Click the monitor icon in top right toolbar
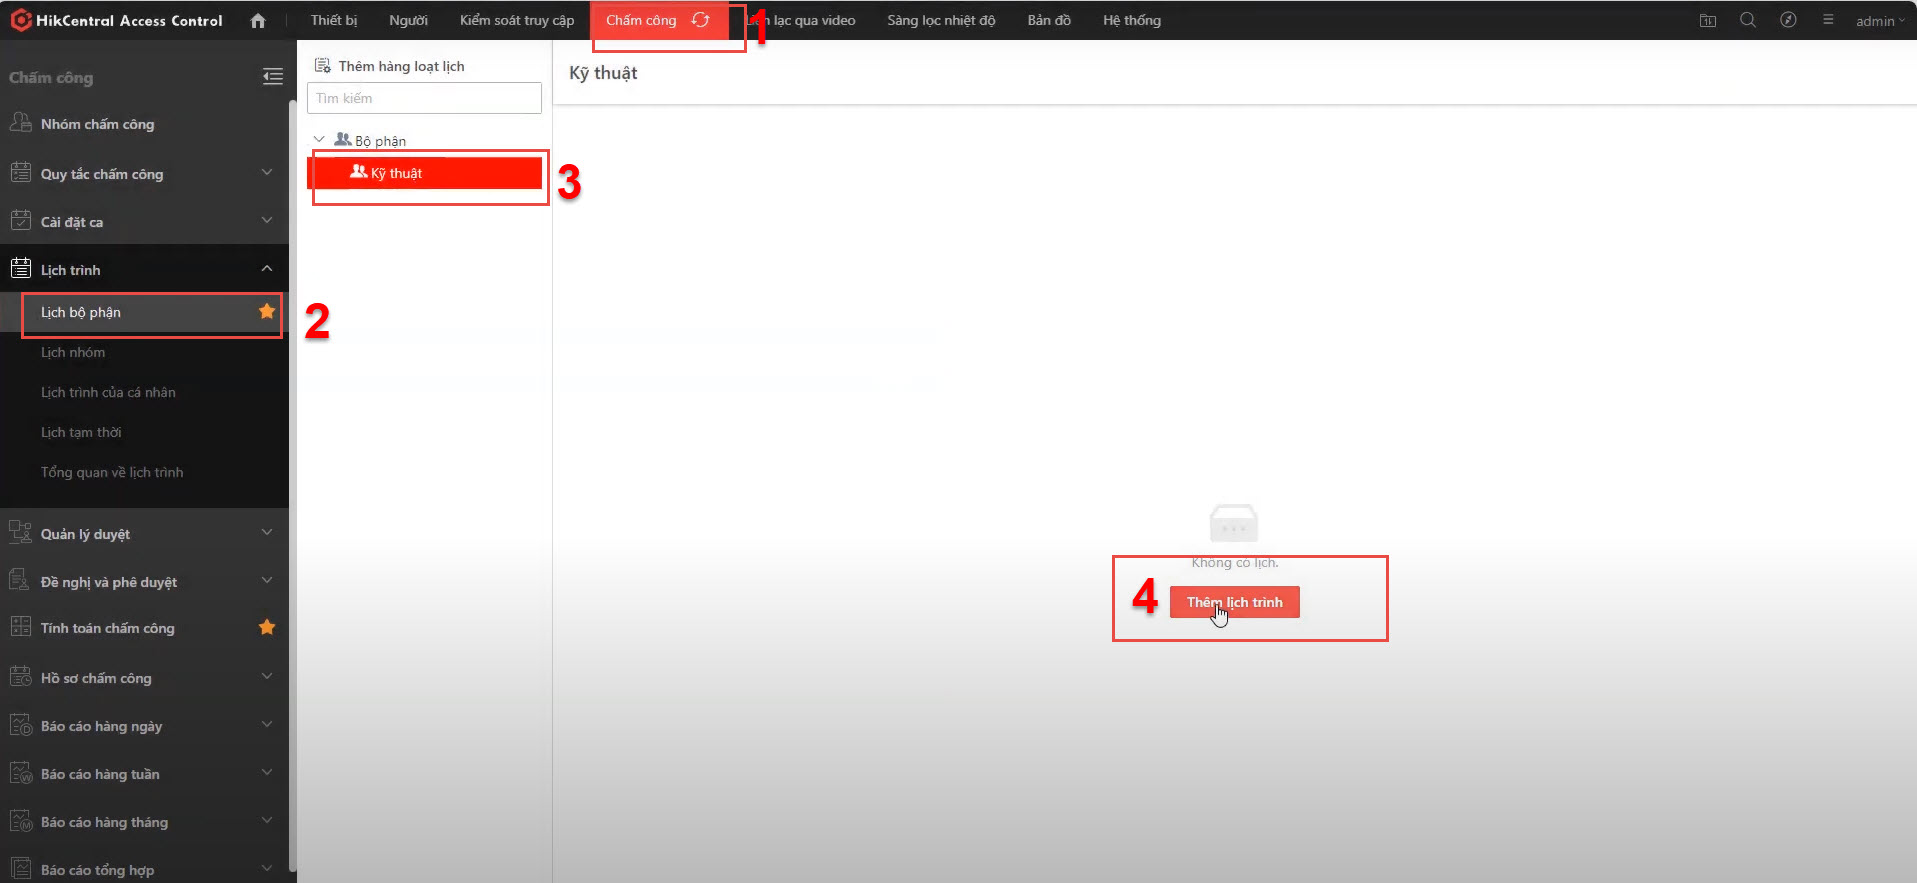The image size is (1917, 883). (1708, 21)
